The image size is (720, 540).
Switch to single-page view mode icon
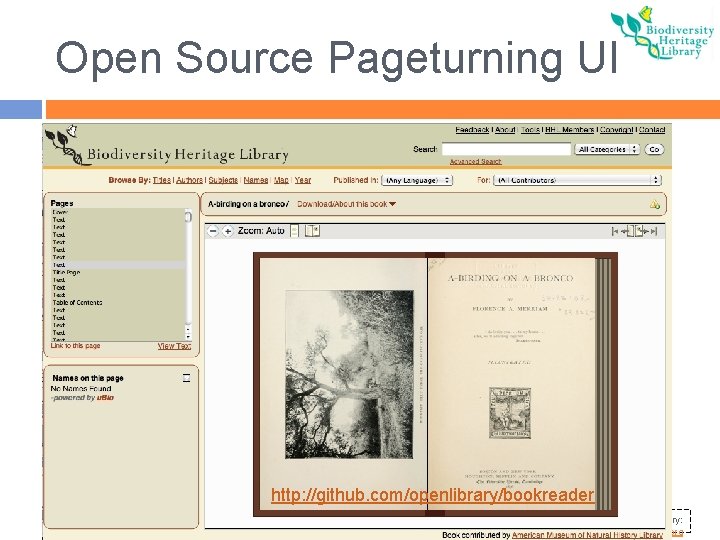point(295,231)
